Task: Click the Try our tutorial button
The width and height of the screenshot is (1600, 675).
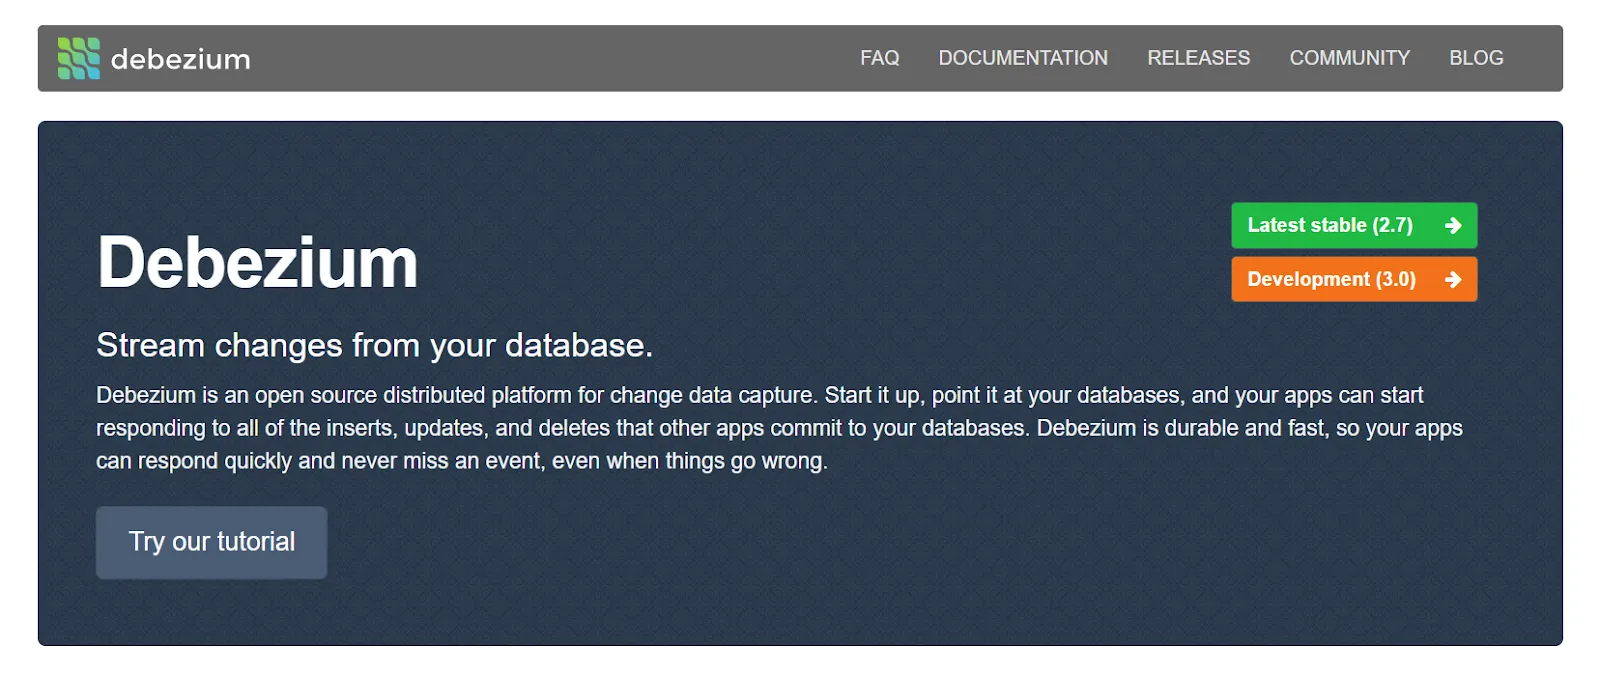Action: tap(211, 542)
